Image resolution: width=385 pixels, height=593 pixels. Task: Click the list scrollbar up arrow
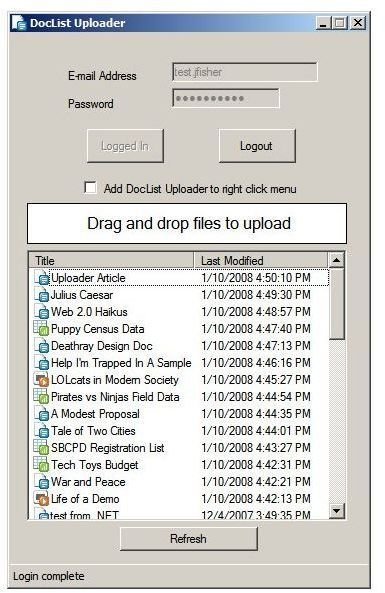tap(336, 260)
